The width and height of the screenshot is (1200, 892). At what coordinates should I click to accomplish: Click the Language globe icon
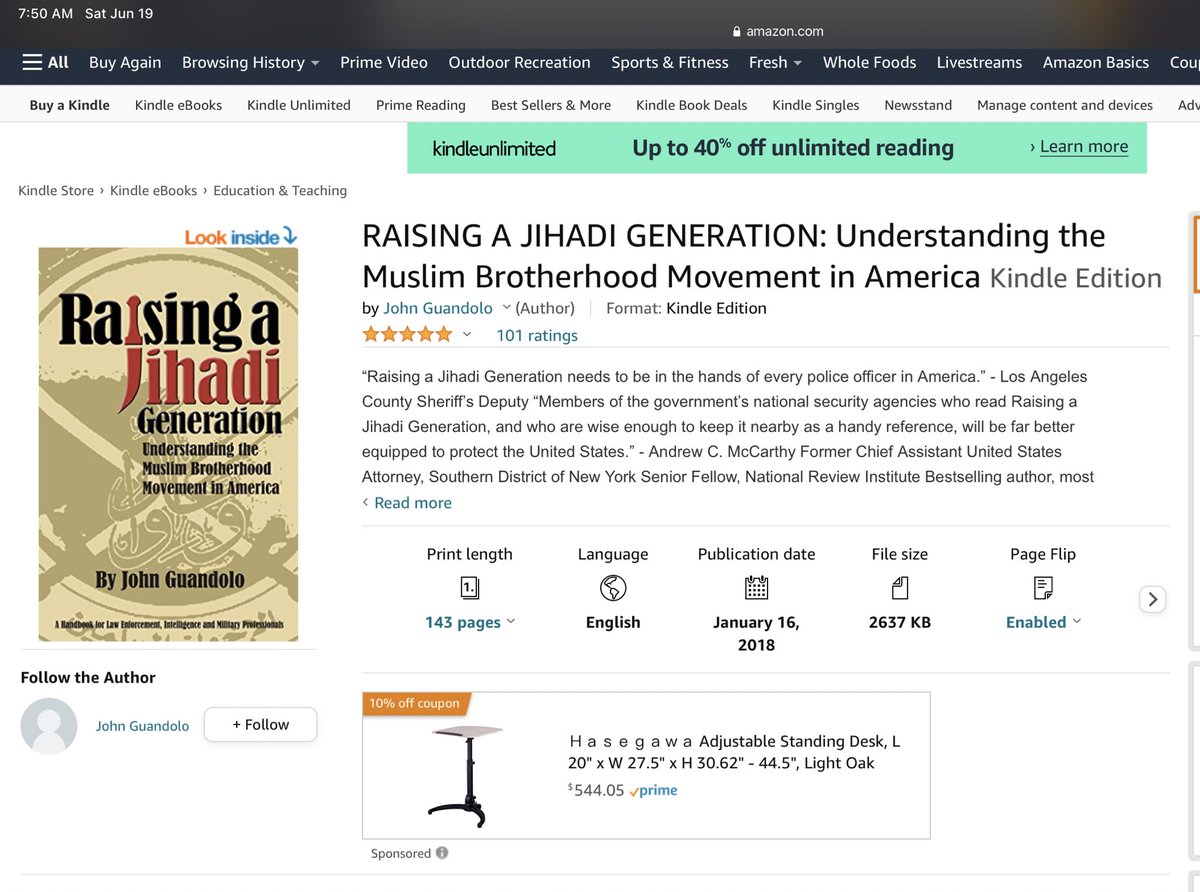[612, 587]
